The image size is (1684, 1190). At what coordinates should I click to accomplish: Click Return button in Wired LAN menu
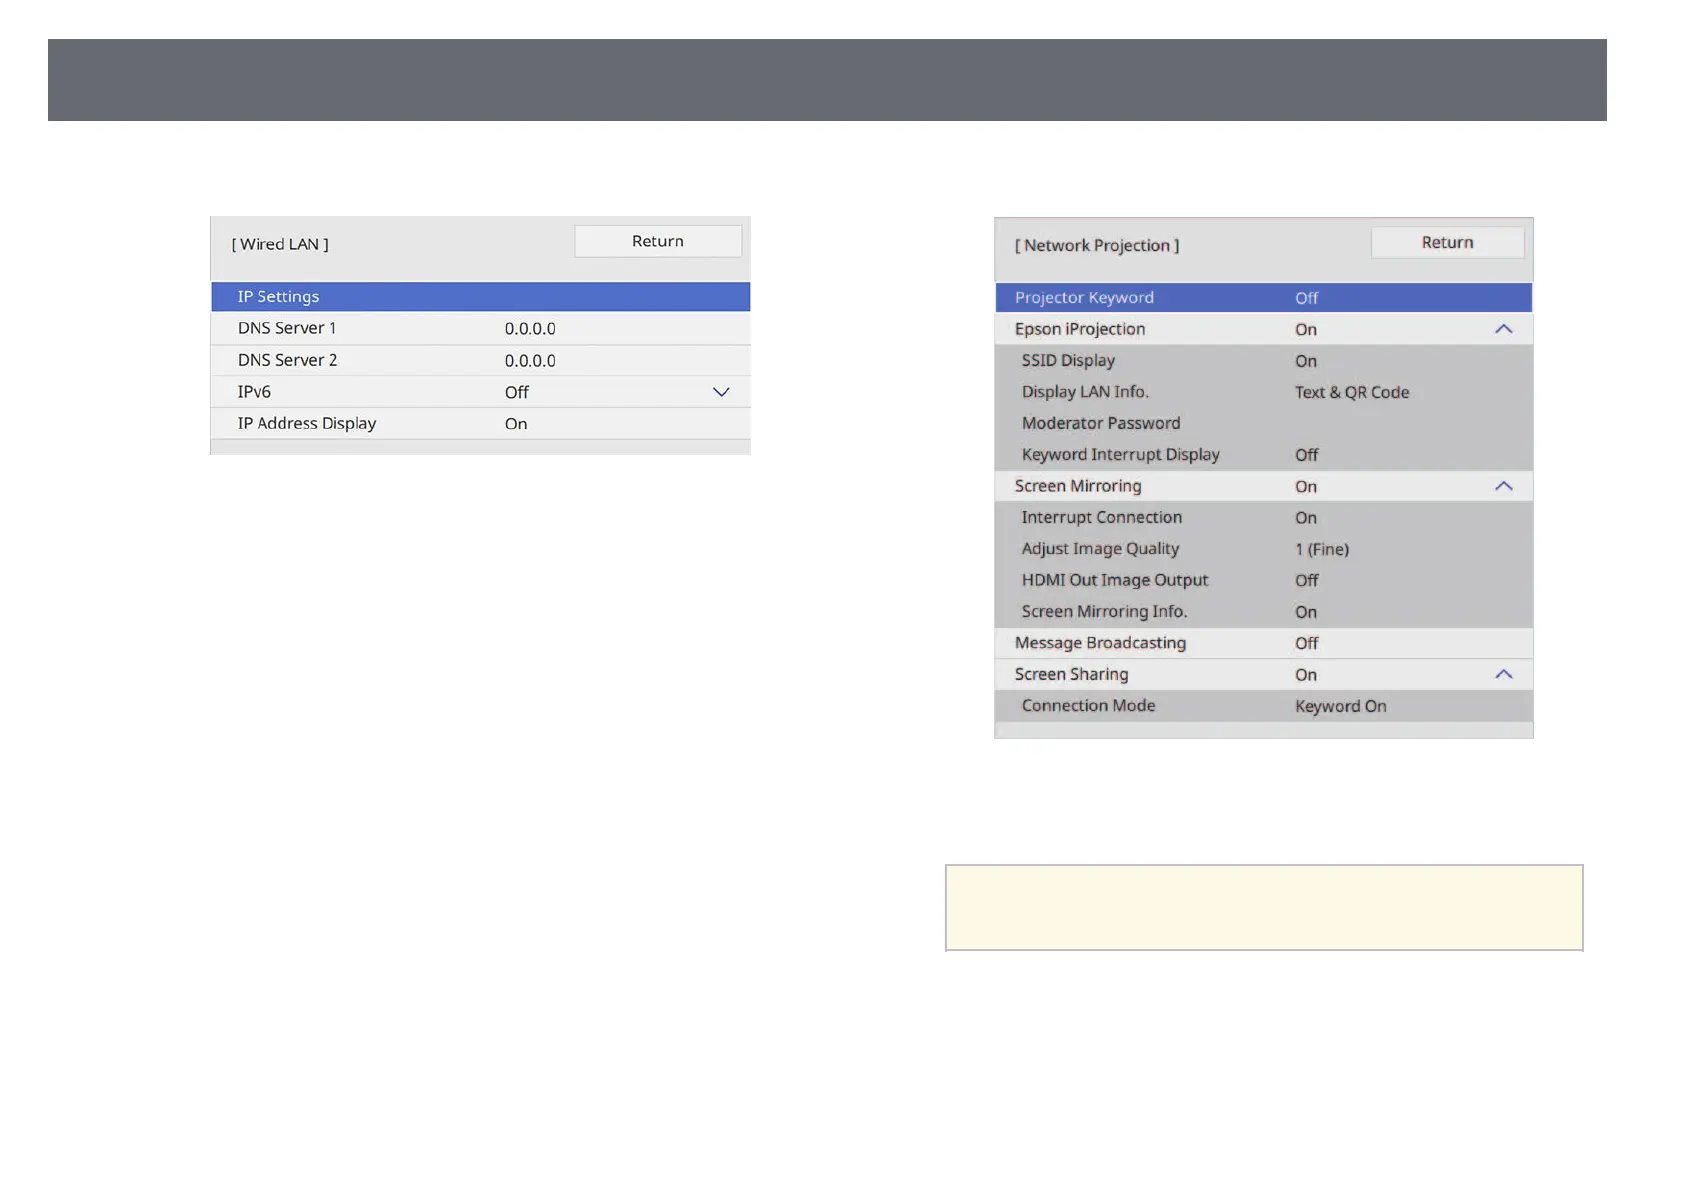(657, 241)
